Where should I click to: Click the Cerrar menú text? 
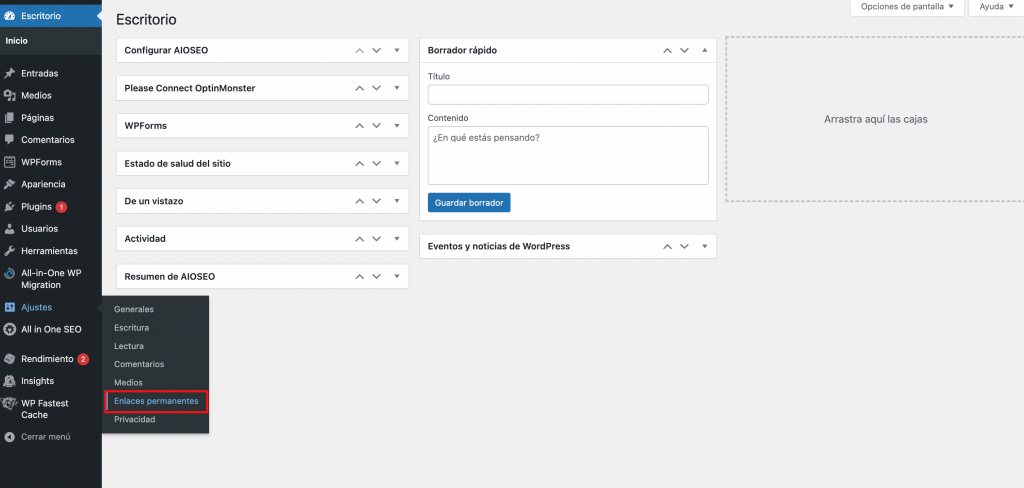click(46, 436)
